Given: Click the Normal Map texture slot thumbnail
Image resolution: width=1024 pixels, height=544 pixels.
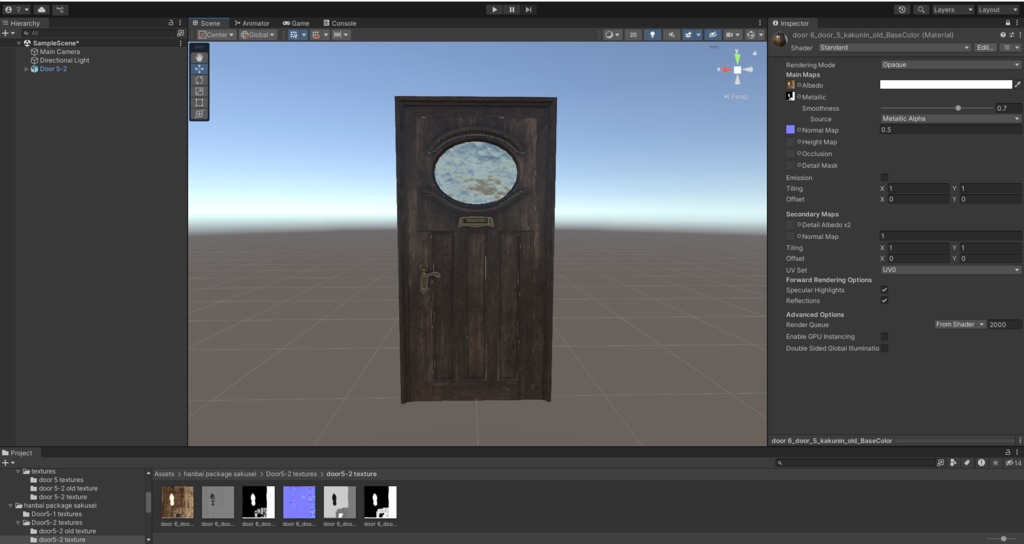Looking at the screenshot, I should (790, 130).
